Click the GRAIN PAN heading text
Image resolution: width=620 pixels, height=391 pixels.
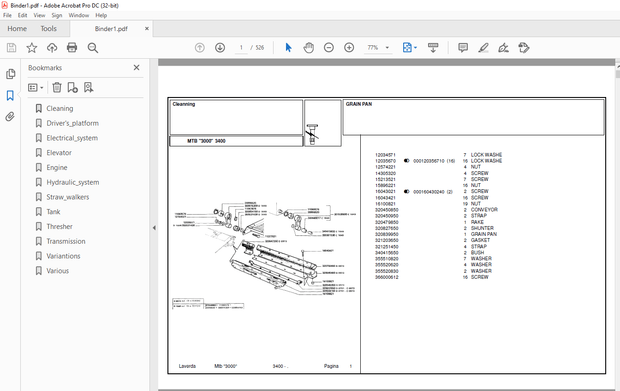[x=359, y=104]
